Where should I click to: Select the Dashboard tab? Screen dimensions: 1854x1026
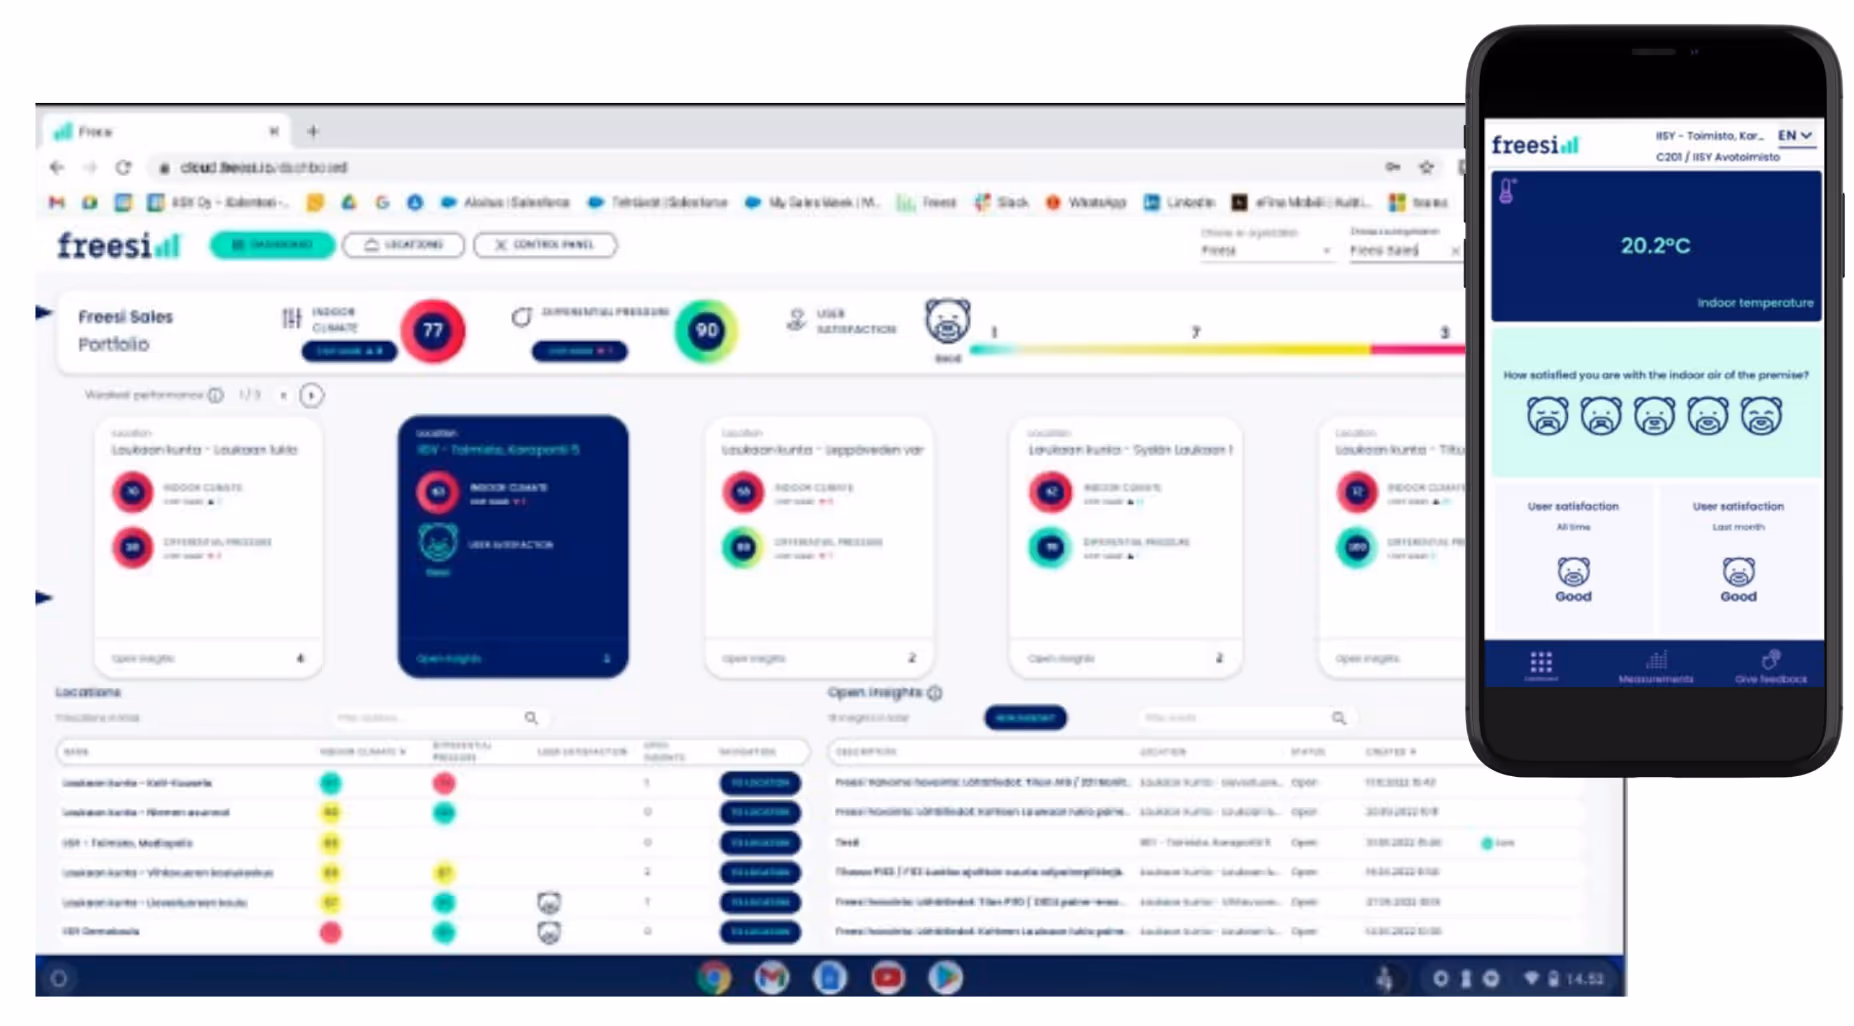(272, 245)
